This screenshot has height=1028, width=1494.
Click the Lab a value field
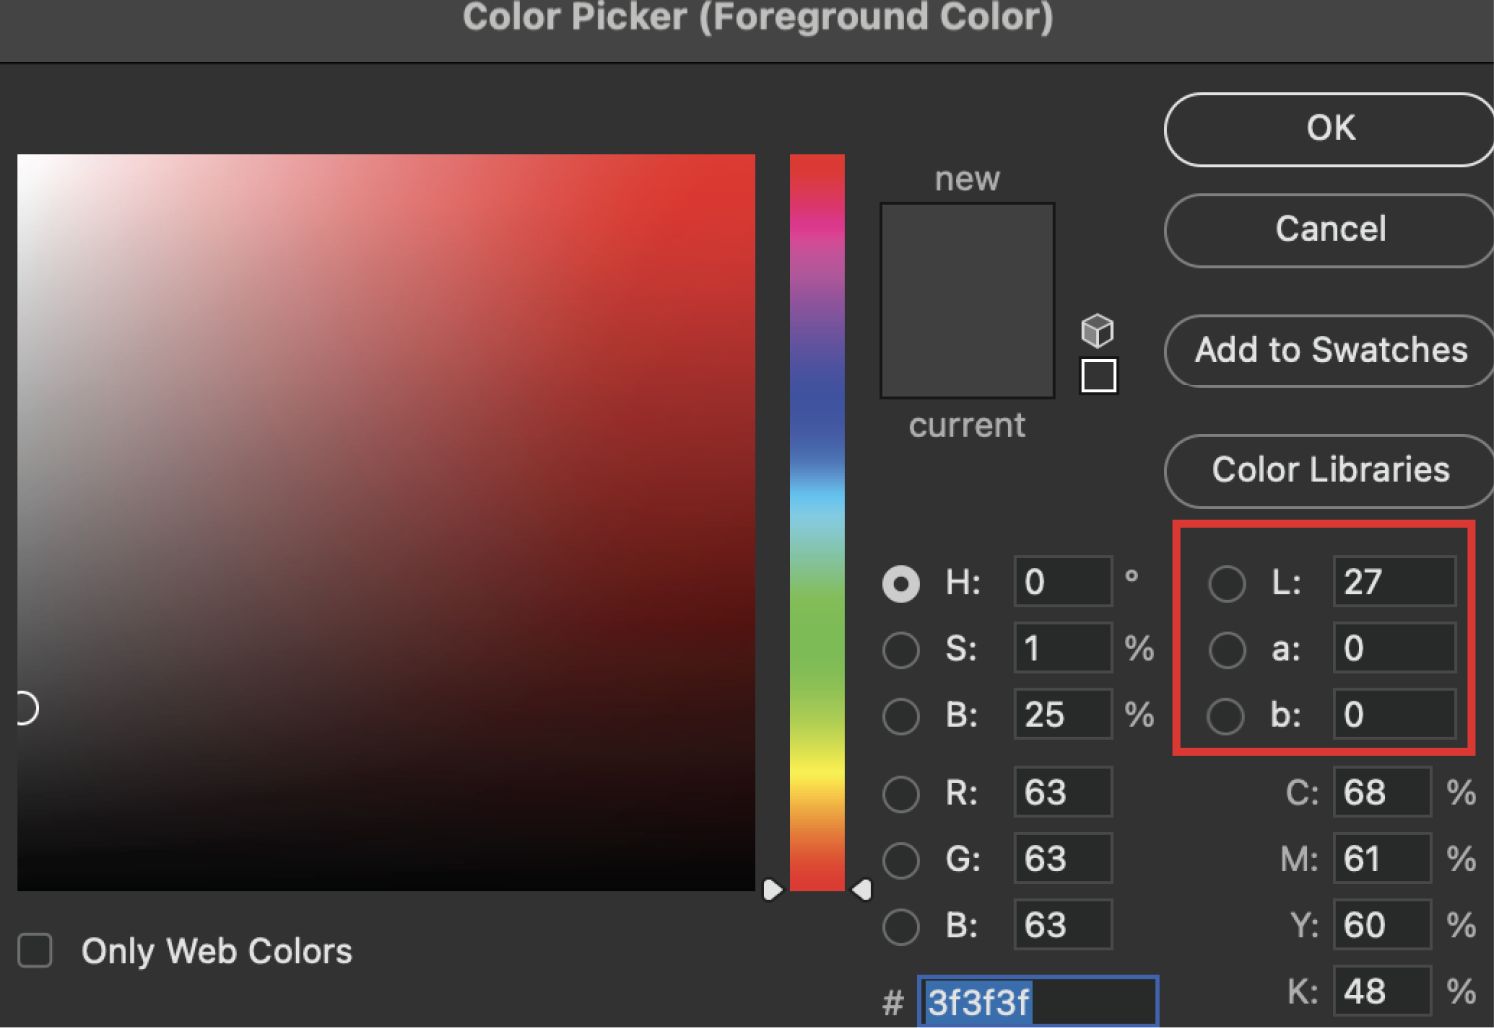1394,647
